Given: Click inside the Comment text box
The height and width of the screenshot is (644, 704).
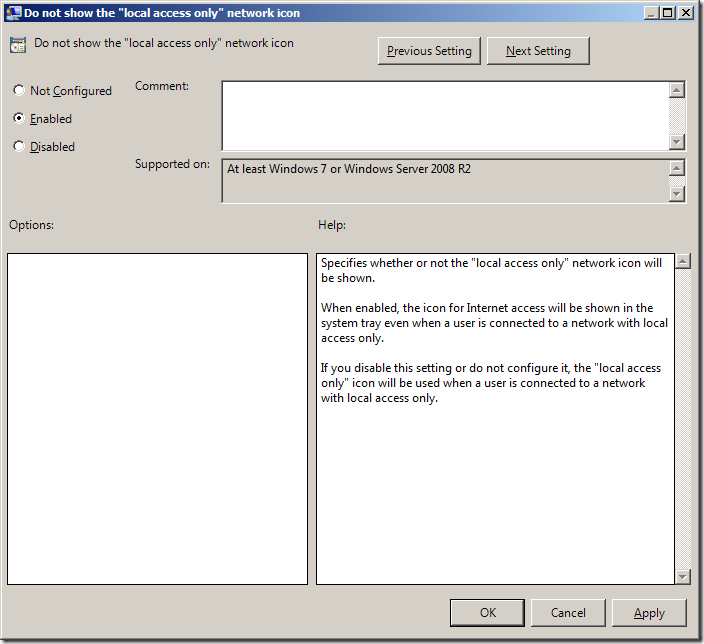Looking at the screenshot, I should coord(445,115).
